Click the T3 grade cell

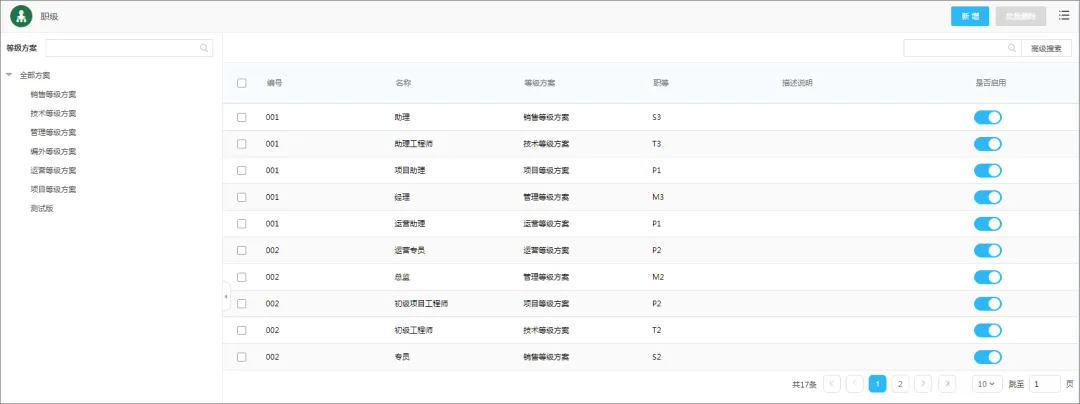pyautogui.click(x=656, y=144)
